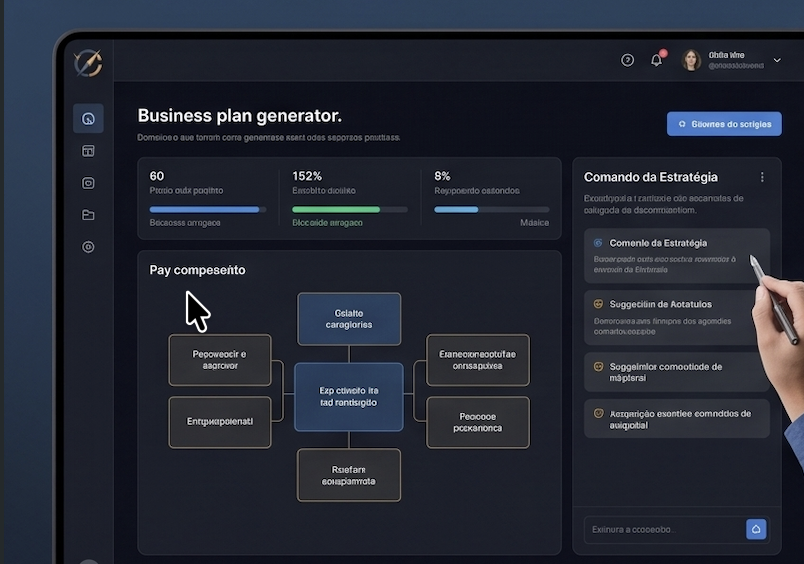
Task: Open the folder icon in sidebar
Action: coord(88,215)
